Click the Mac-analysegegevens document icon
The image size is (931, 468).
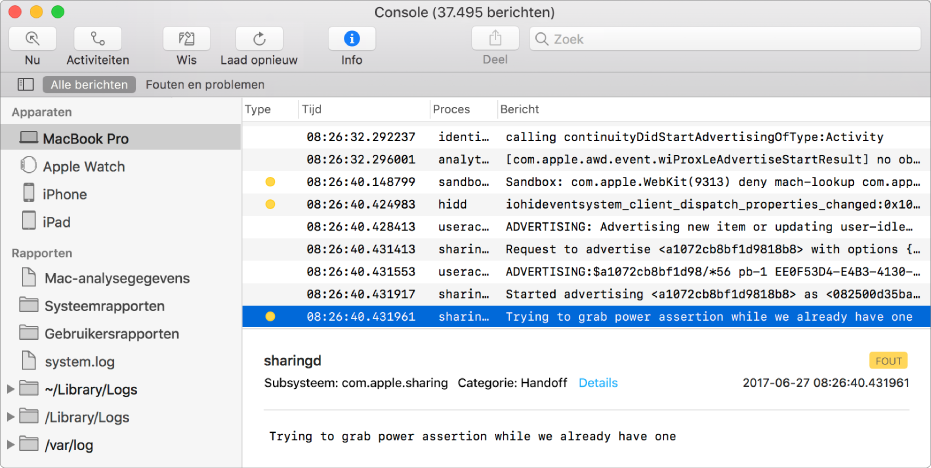pos(28,277)
